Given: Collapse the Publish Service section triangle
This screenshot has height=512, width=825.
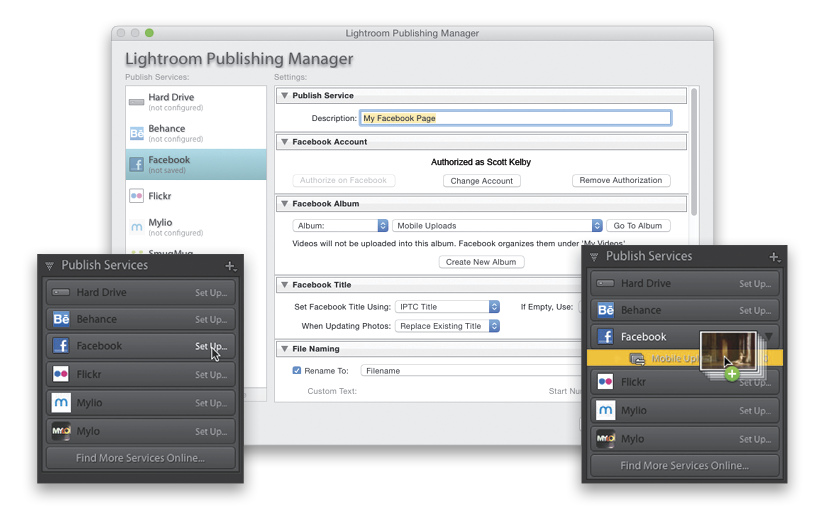Looking at the screenshot, I should point(284,96).
